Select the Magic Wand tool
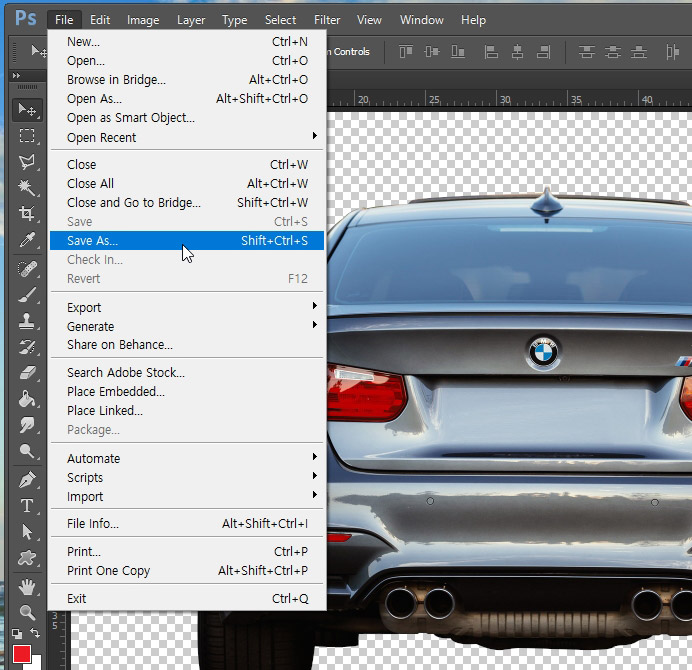Viewport: 692px width, 670px height. click(27, 188)
